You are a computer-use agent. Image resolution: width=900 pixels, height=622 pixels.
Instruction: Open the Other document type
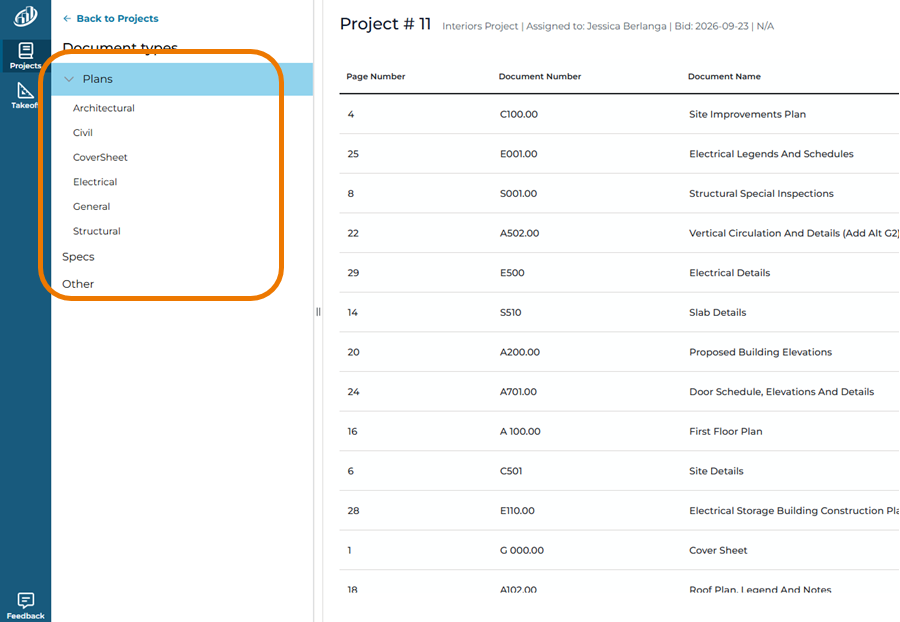[x=78, y=284]
